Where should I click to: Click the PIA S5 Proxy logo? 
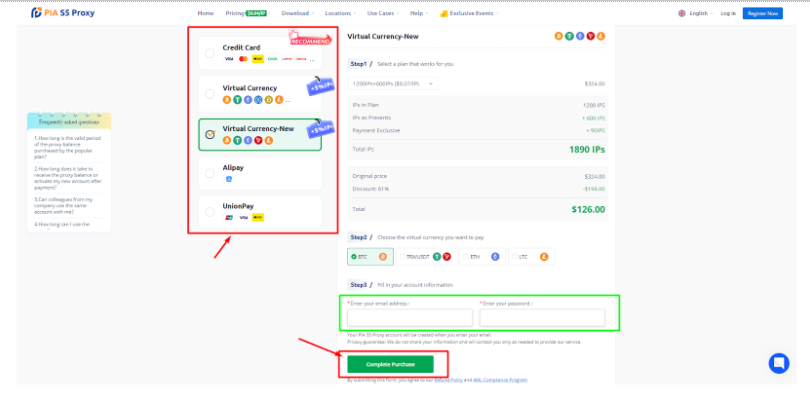pyautogui.click(x=63, y=13)
